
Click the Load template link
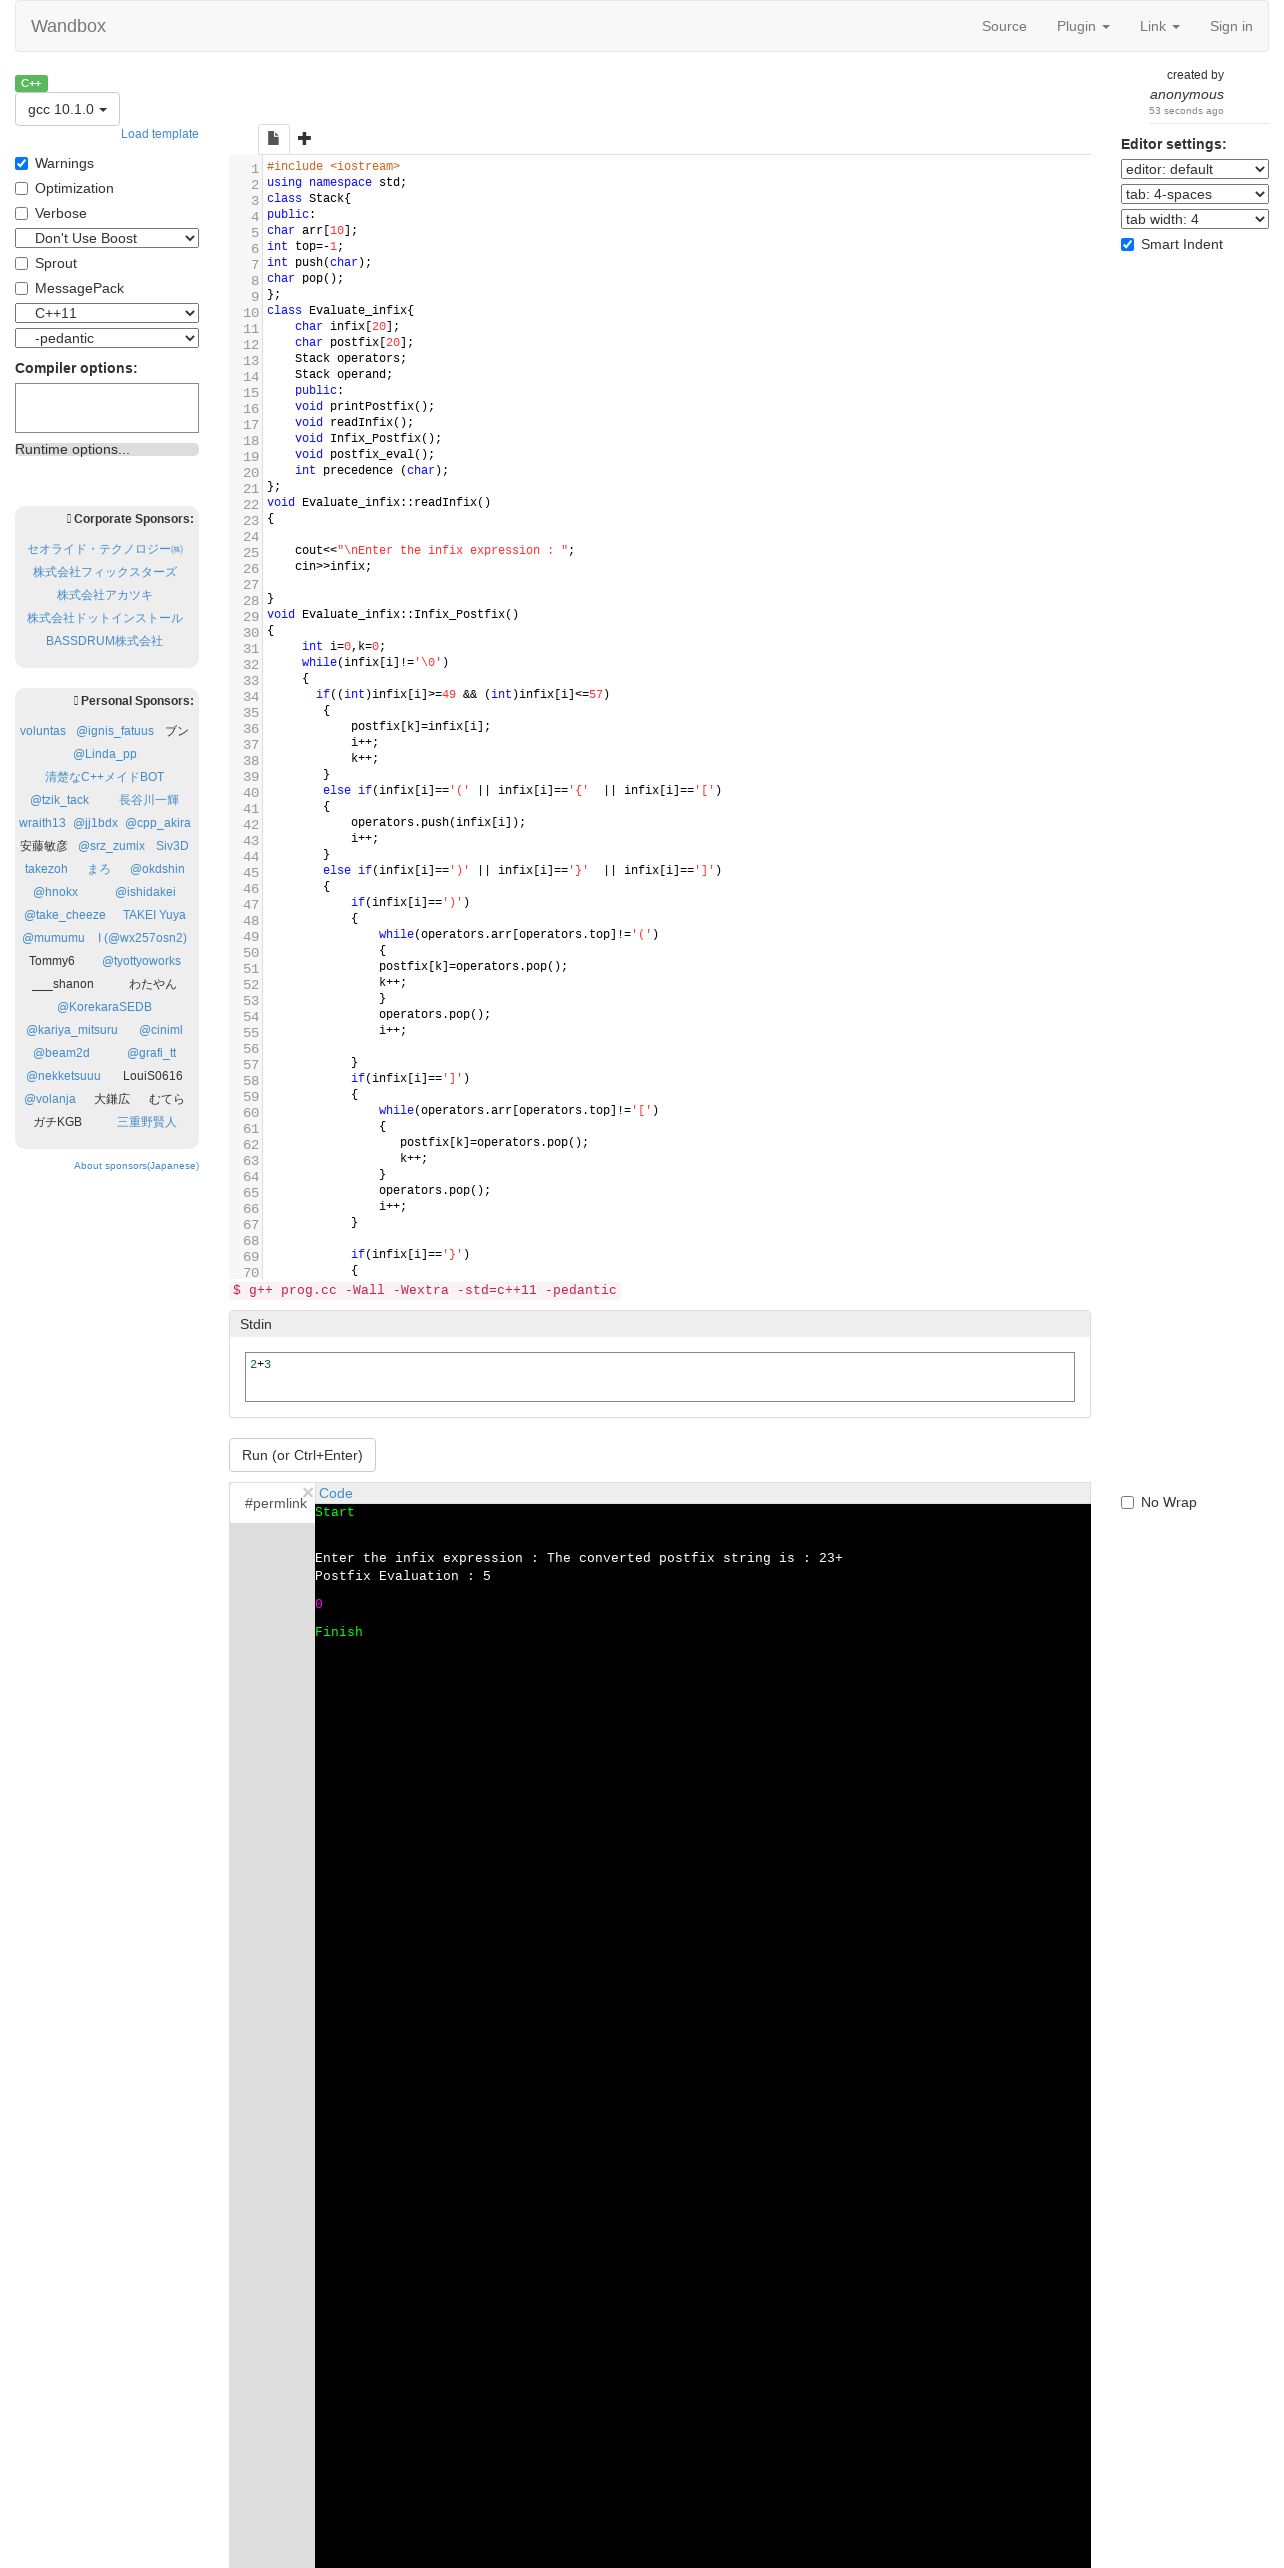[160, 134]
